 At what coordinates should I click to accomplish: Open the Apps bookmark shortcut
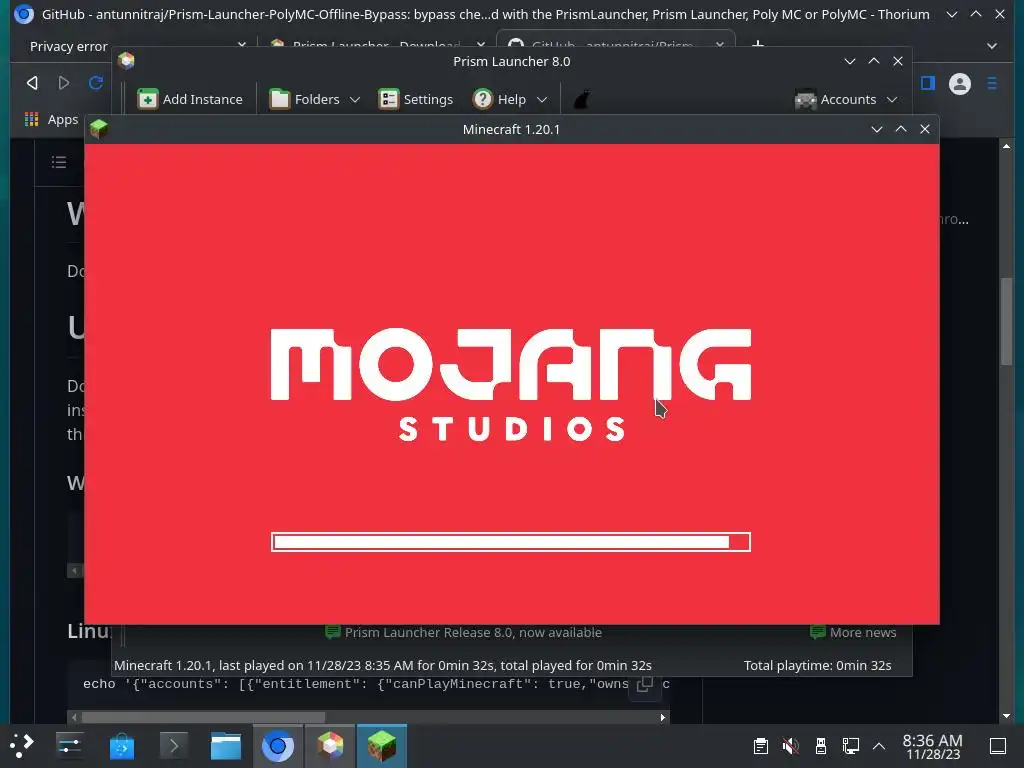[52, 120]
